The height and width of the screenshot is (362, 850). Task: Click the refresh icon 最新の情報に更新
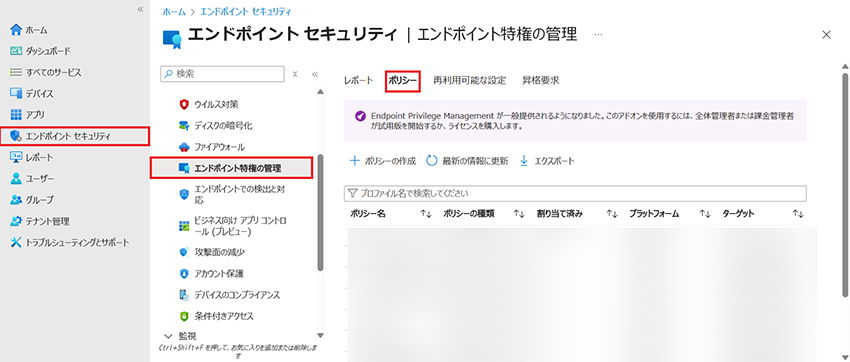432,161
